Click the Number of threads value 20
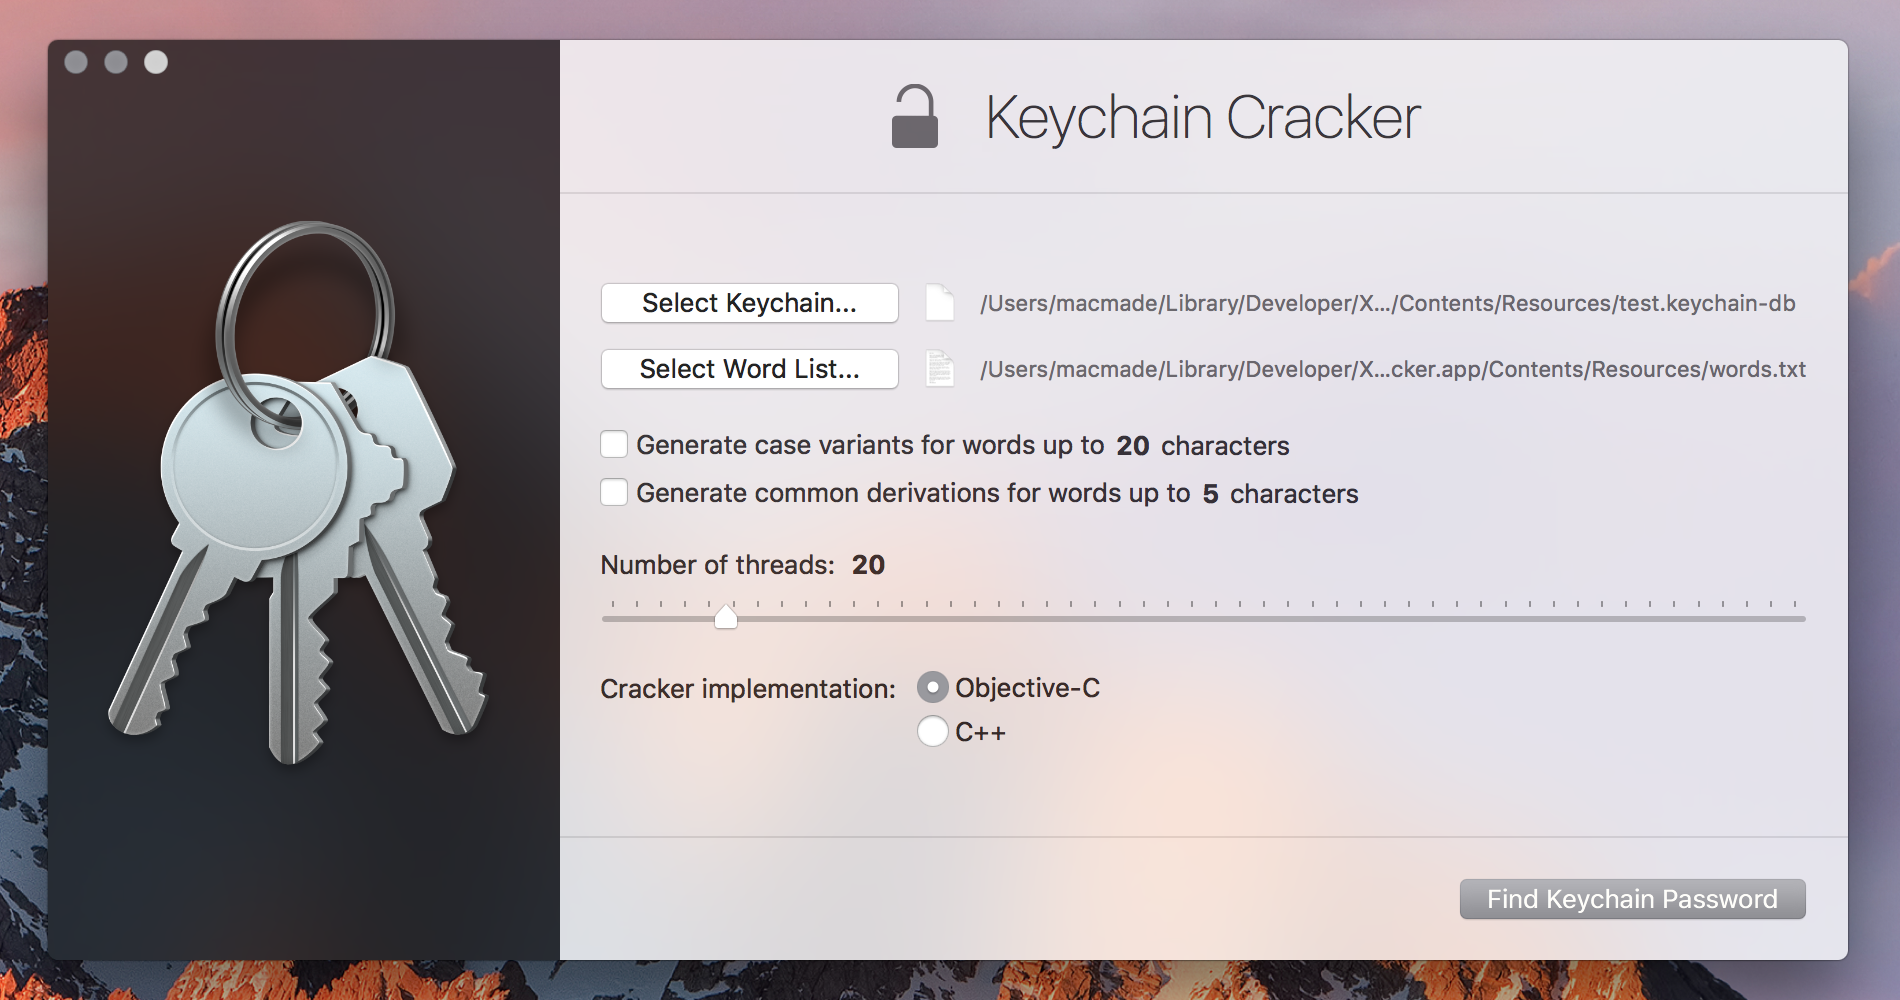This screenshot has width=1900, height=1000. point(868,564)
